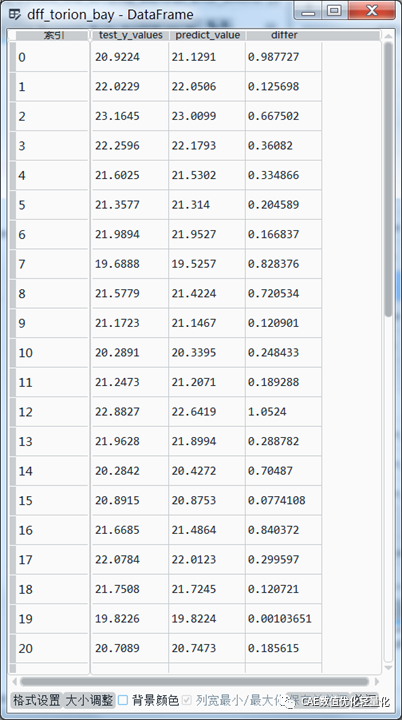Select cell with value 20.9224
Screen dimensions: 402x720
click(130, 57)
